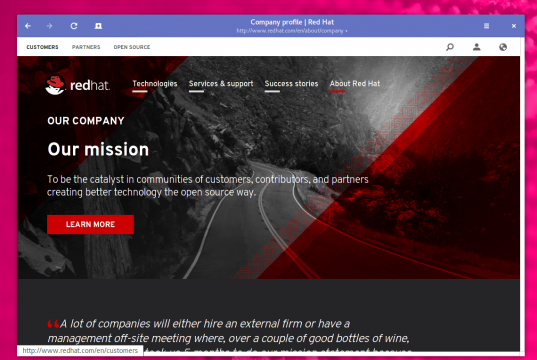
Task: Close the browser window
Action: (x=514, y=26)
